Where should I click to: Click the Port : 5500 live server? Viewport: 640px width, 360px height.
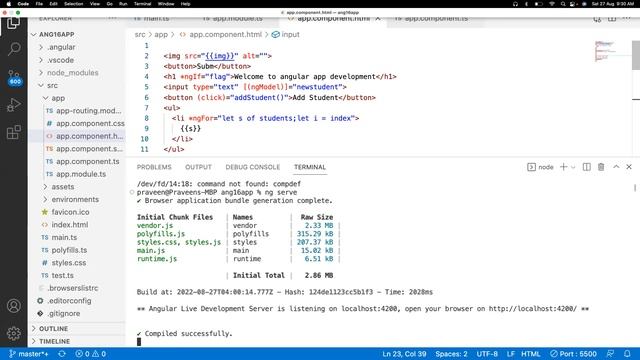pyautogui.click(x=573, y=354)
